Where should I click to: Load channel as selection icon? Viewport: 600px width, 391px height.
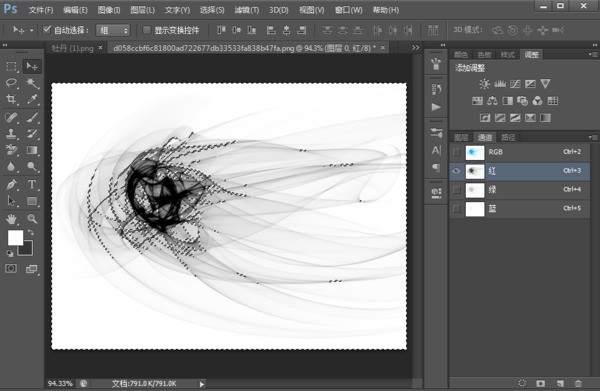coord(522,383)
